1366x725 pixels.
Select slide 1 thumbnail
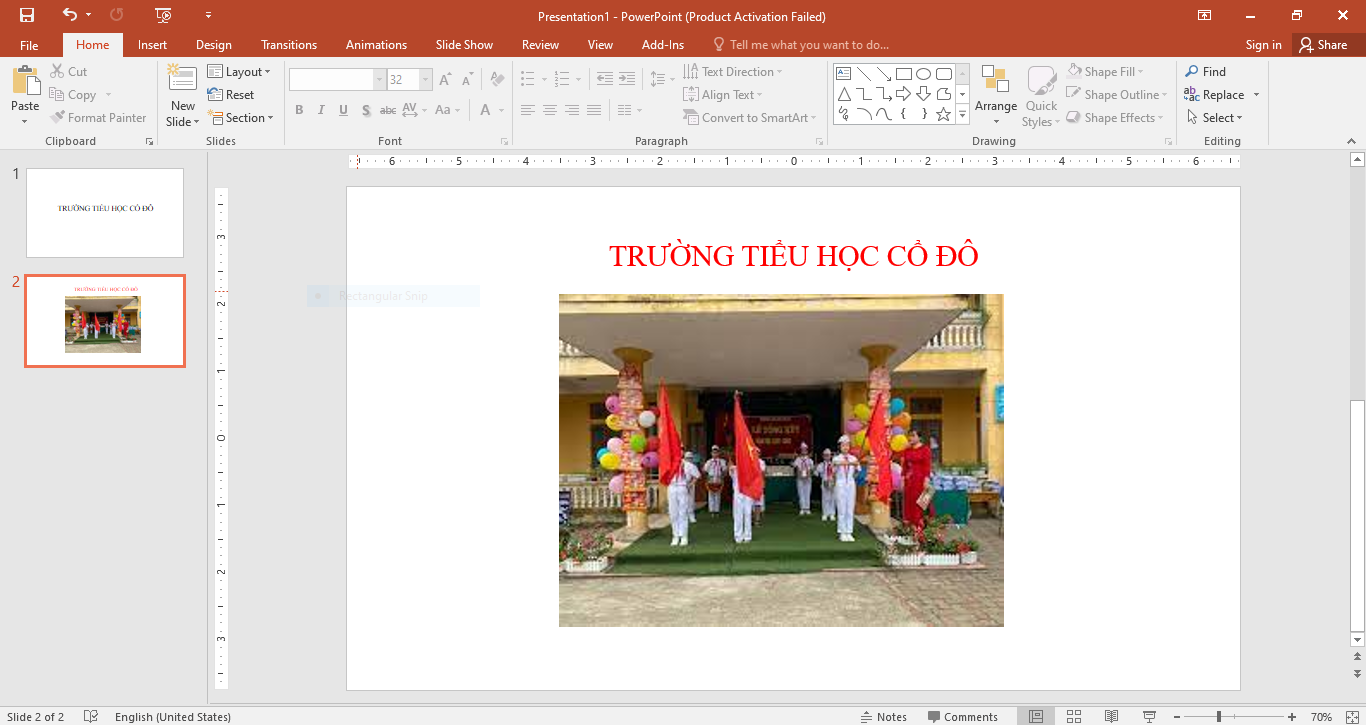point(105,212)
